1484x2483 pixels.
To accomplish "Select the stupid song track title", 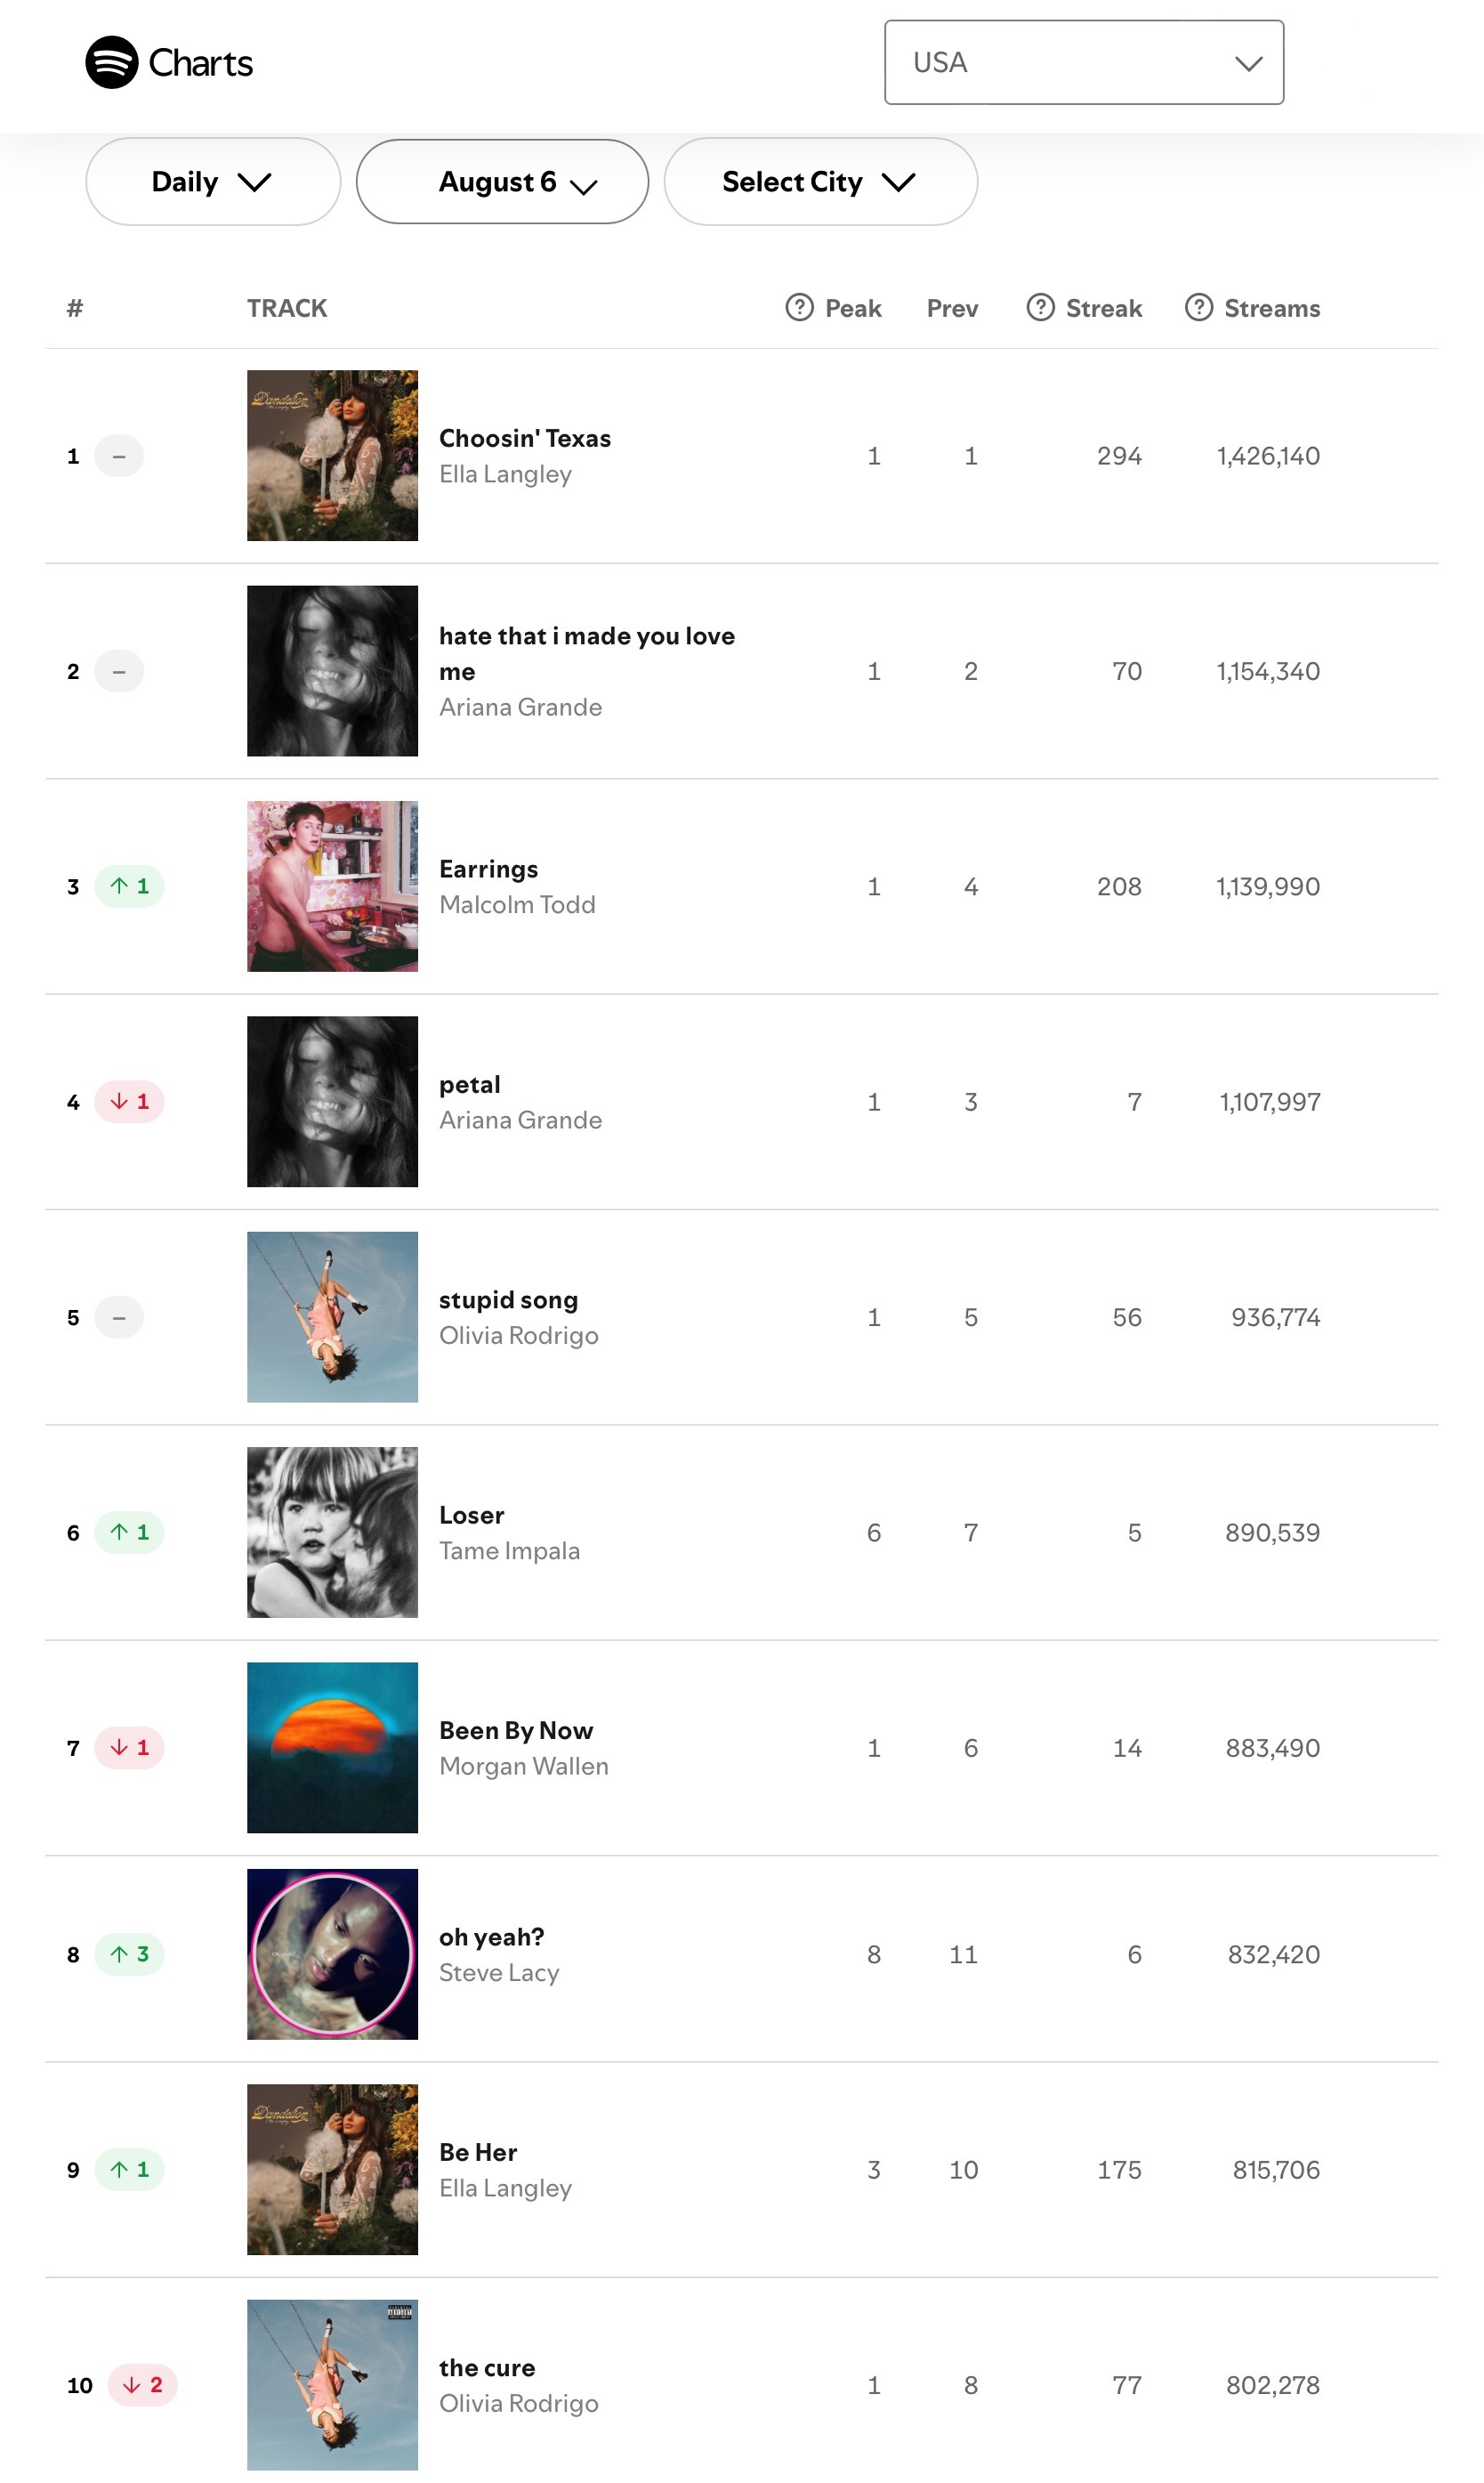I will [x=508, y=1299].
